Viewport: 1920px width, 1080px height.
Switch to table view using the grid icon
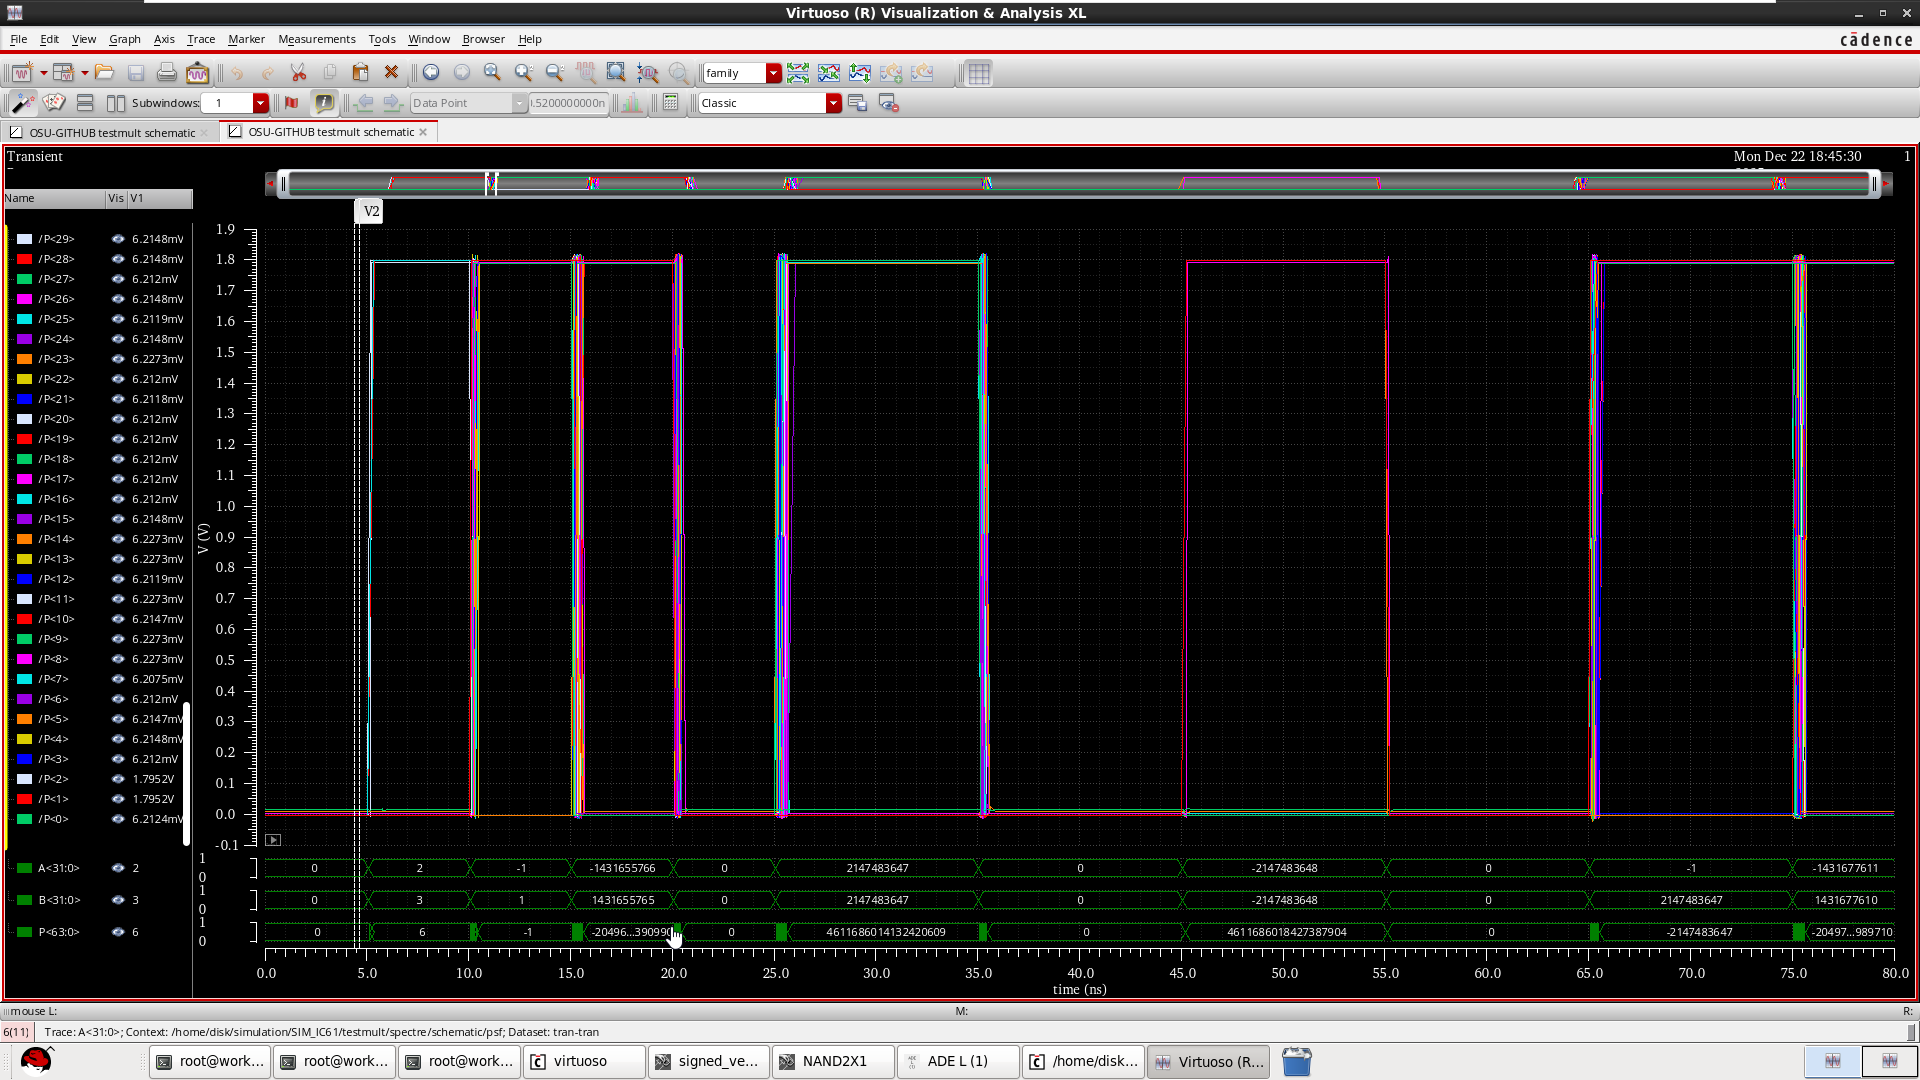point(978,73)
